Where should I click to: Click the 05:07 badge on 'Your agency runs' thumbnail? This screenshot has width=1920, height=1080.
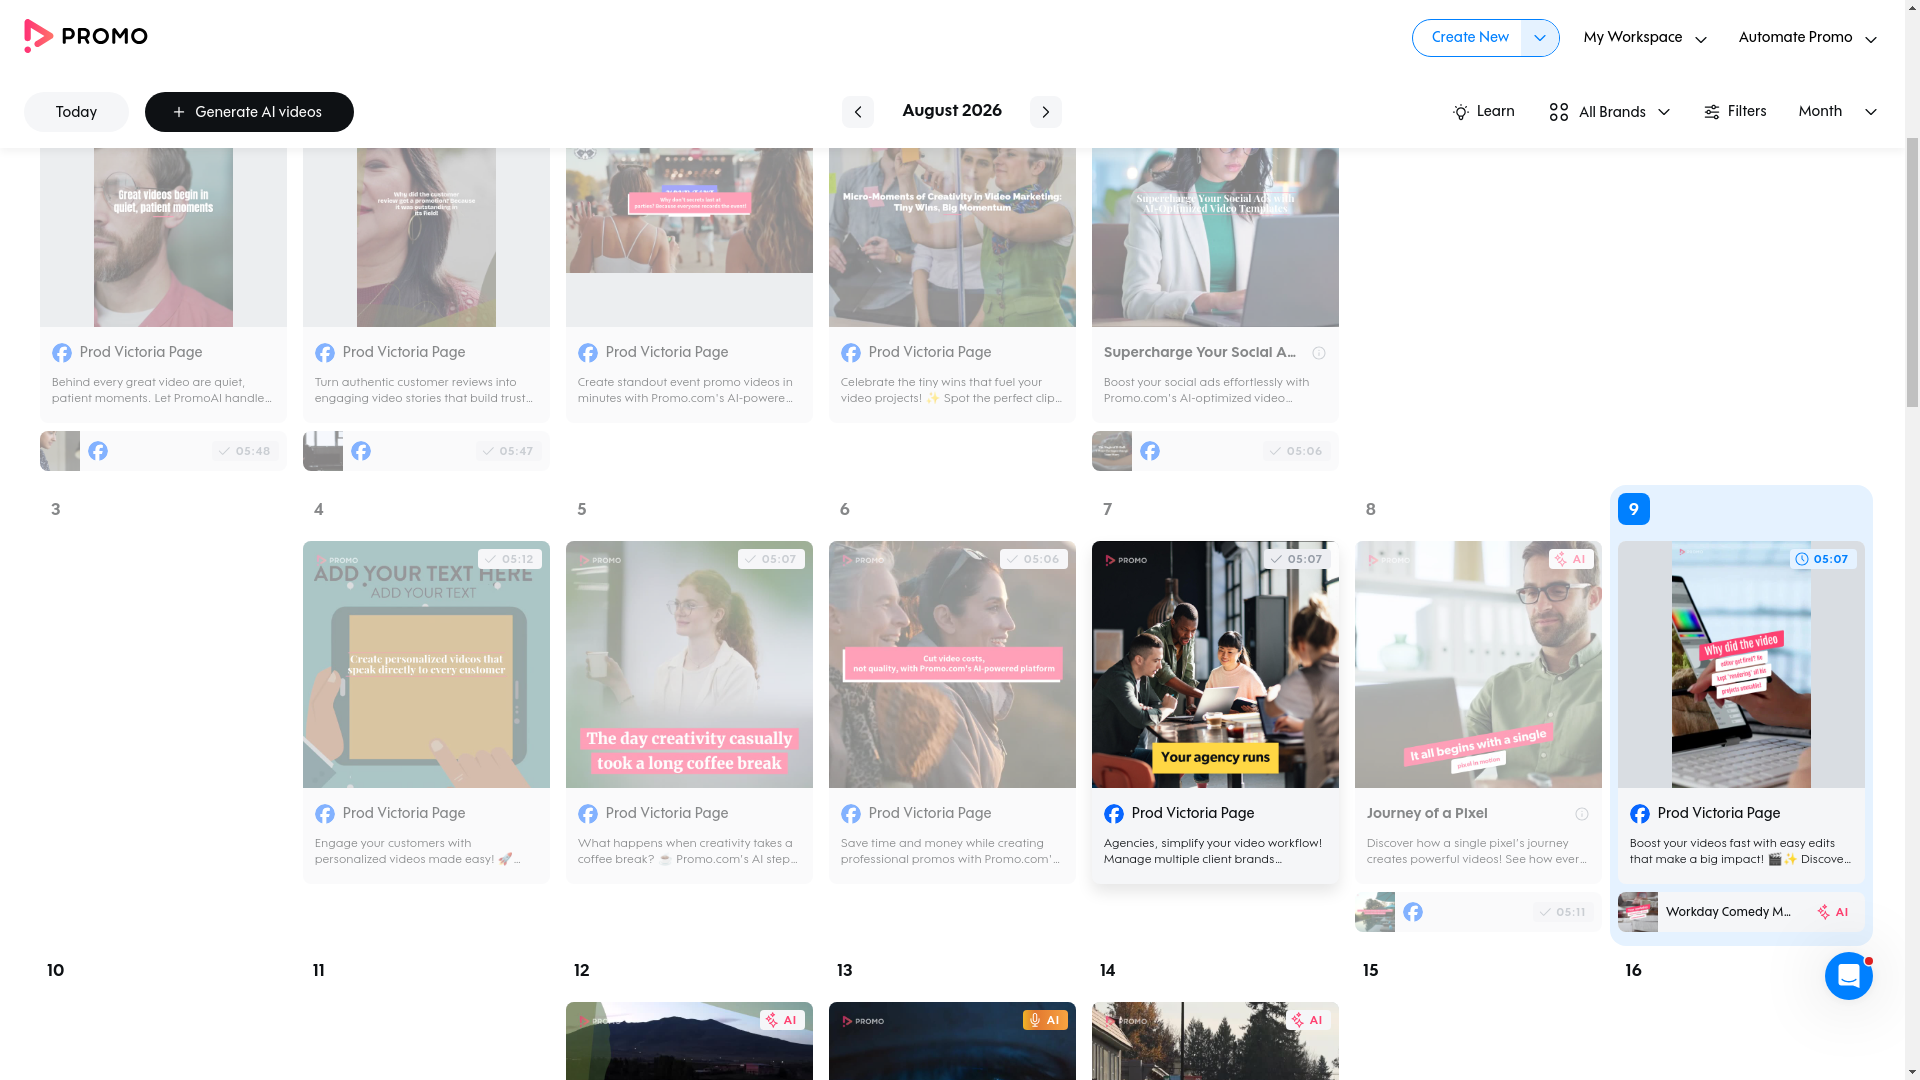[1297, 559]
